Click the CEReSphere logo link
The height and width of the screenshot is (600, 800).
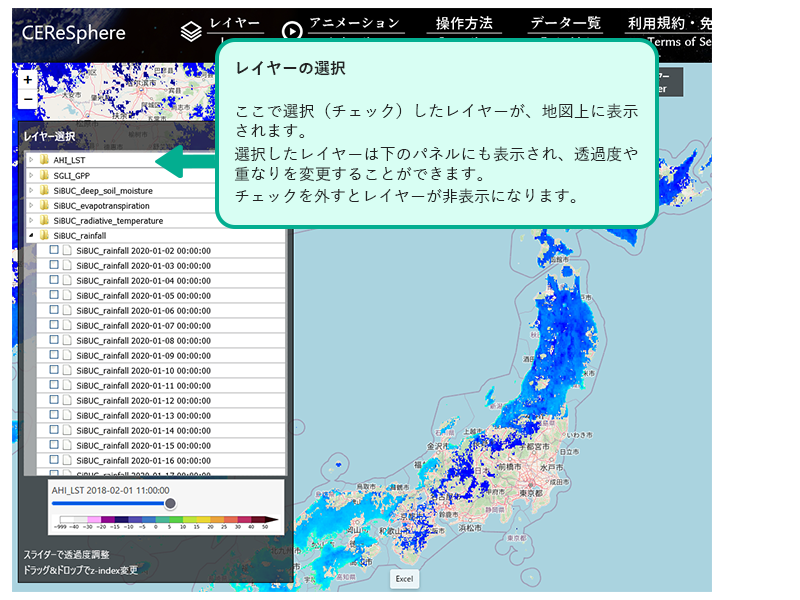[74, 32]
